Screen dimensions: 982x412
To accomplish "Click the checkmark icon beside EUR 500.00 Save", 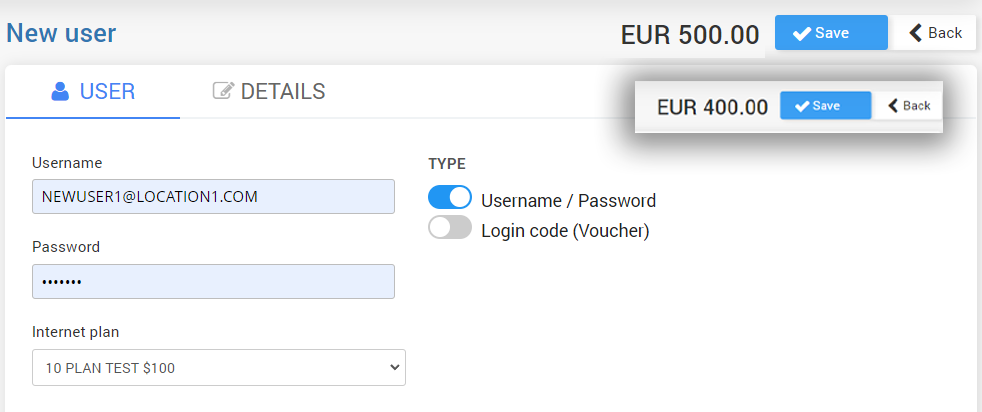I will click(x=801, y=33).
